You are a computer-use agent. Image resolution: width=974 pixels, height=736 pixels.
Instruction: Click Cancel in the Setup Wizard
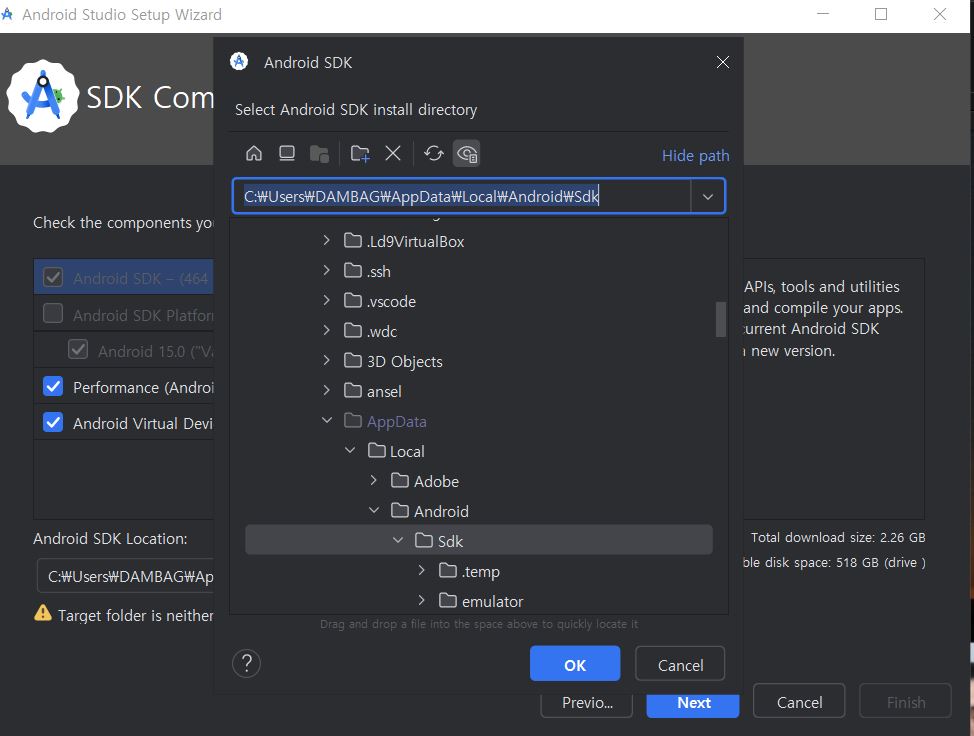pyautogui.click(x=799, y=701)
